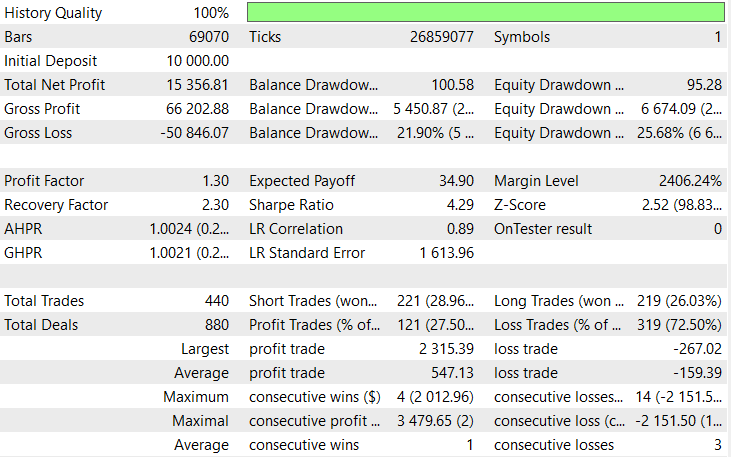Viewport: 731px width, 457px height.
Task: Select the History Quality 100% value
Action: click(x=211, y=13)
